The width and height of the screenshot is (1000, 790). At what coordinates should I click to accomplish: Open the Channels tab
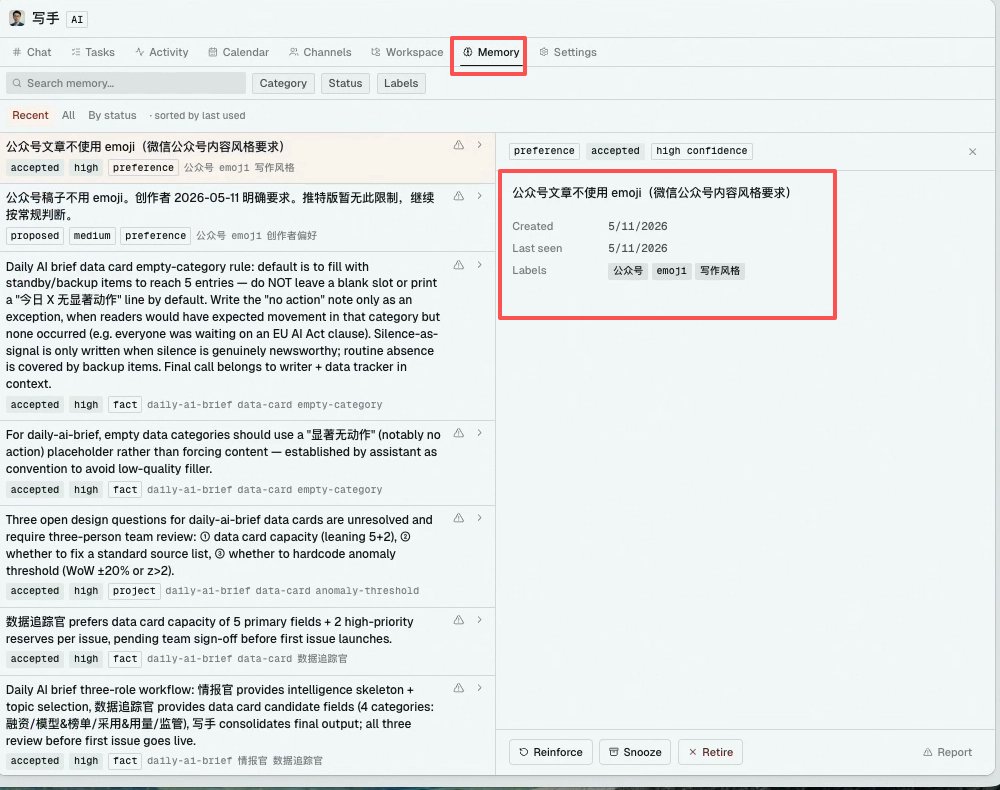click(320, 52)
